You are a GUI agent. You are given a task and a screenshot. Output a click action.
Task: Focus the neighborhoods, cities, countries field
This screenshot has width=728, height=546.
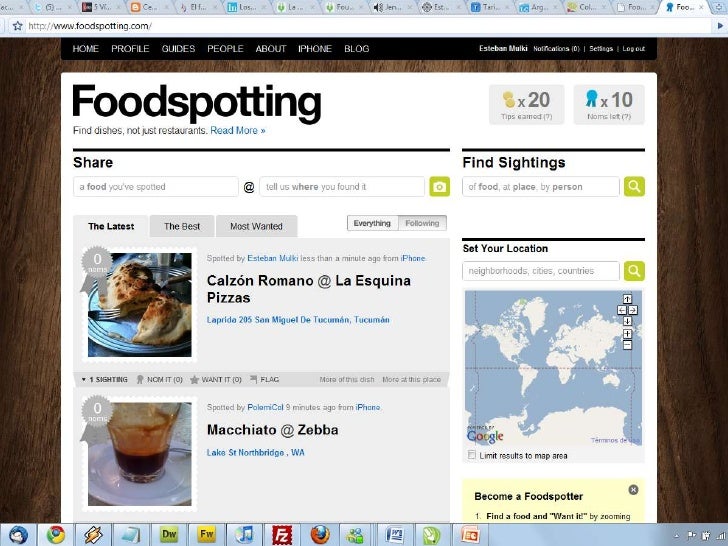click(x=541, y=271)
